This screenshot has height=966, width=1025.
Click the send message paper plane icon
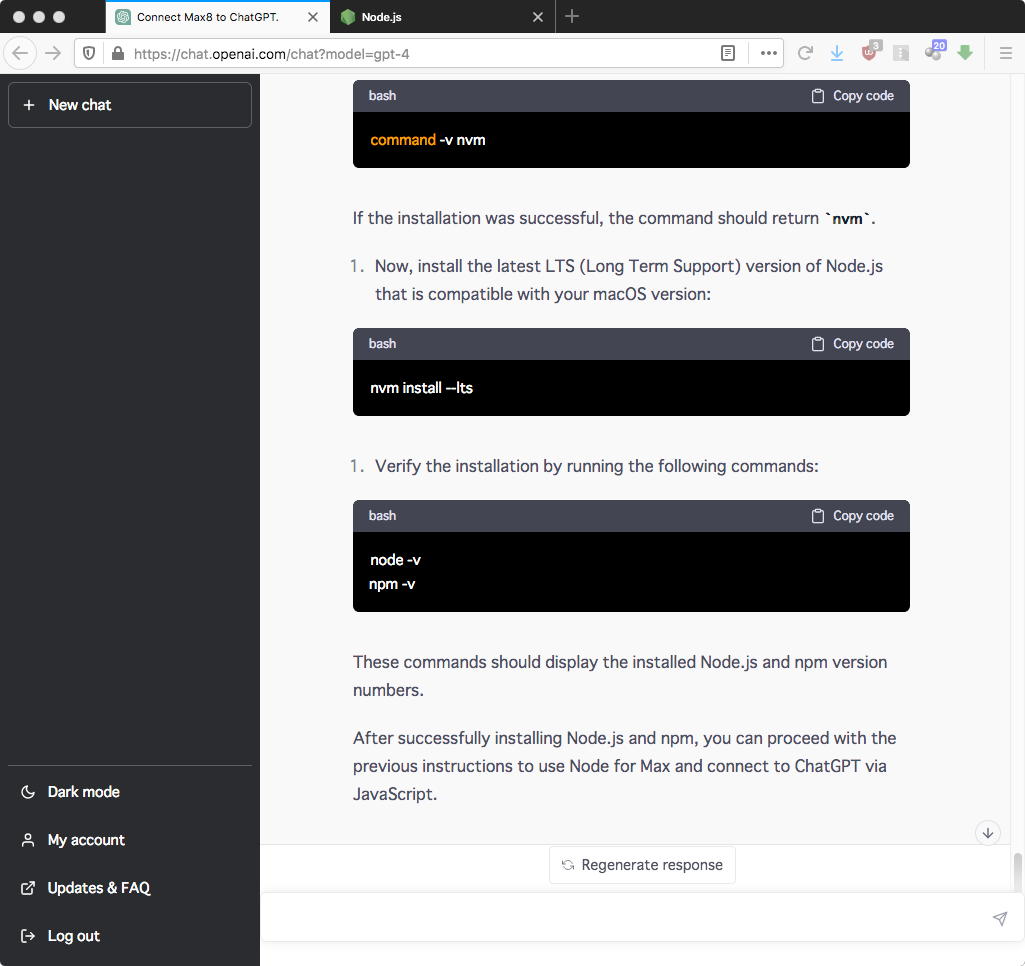coord(1000,918)
